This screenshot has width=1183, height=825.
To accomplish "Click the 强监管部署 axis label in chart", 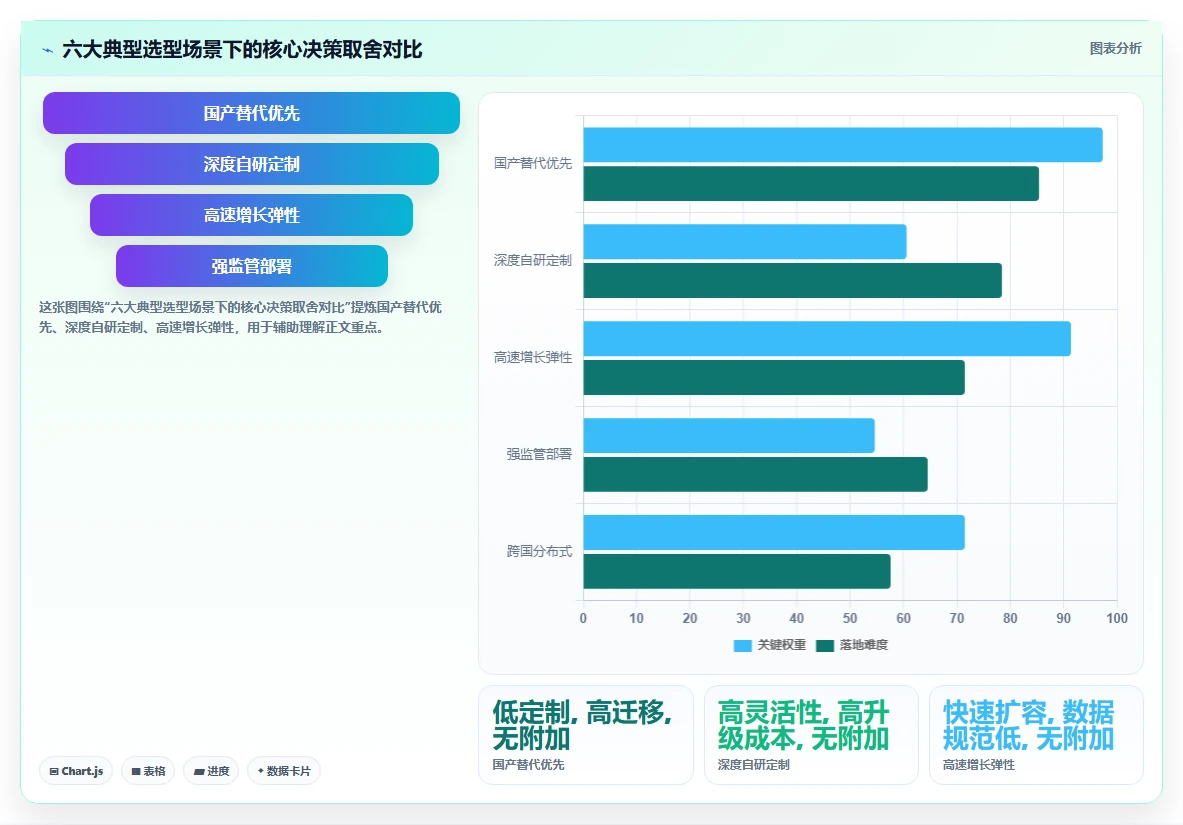I will click(x=539, y=454).
